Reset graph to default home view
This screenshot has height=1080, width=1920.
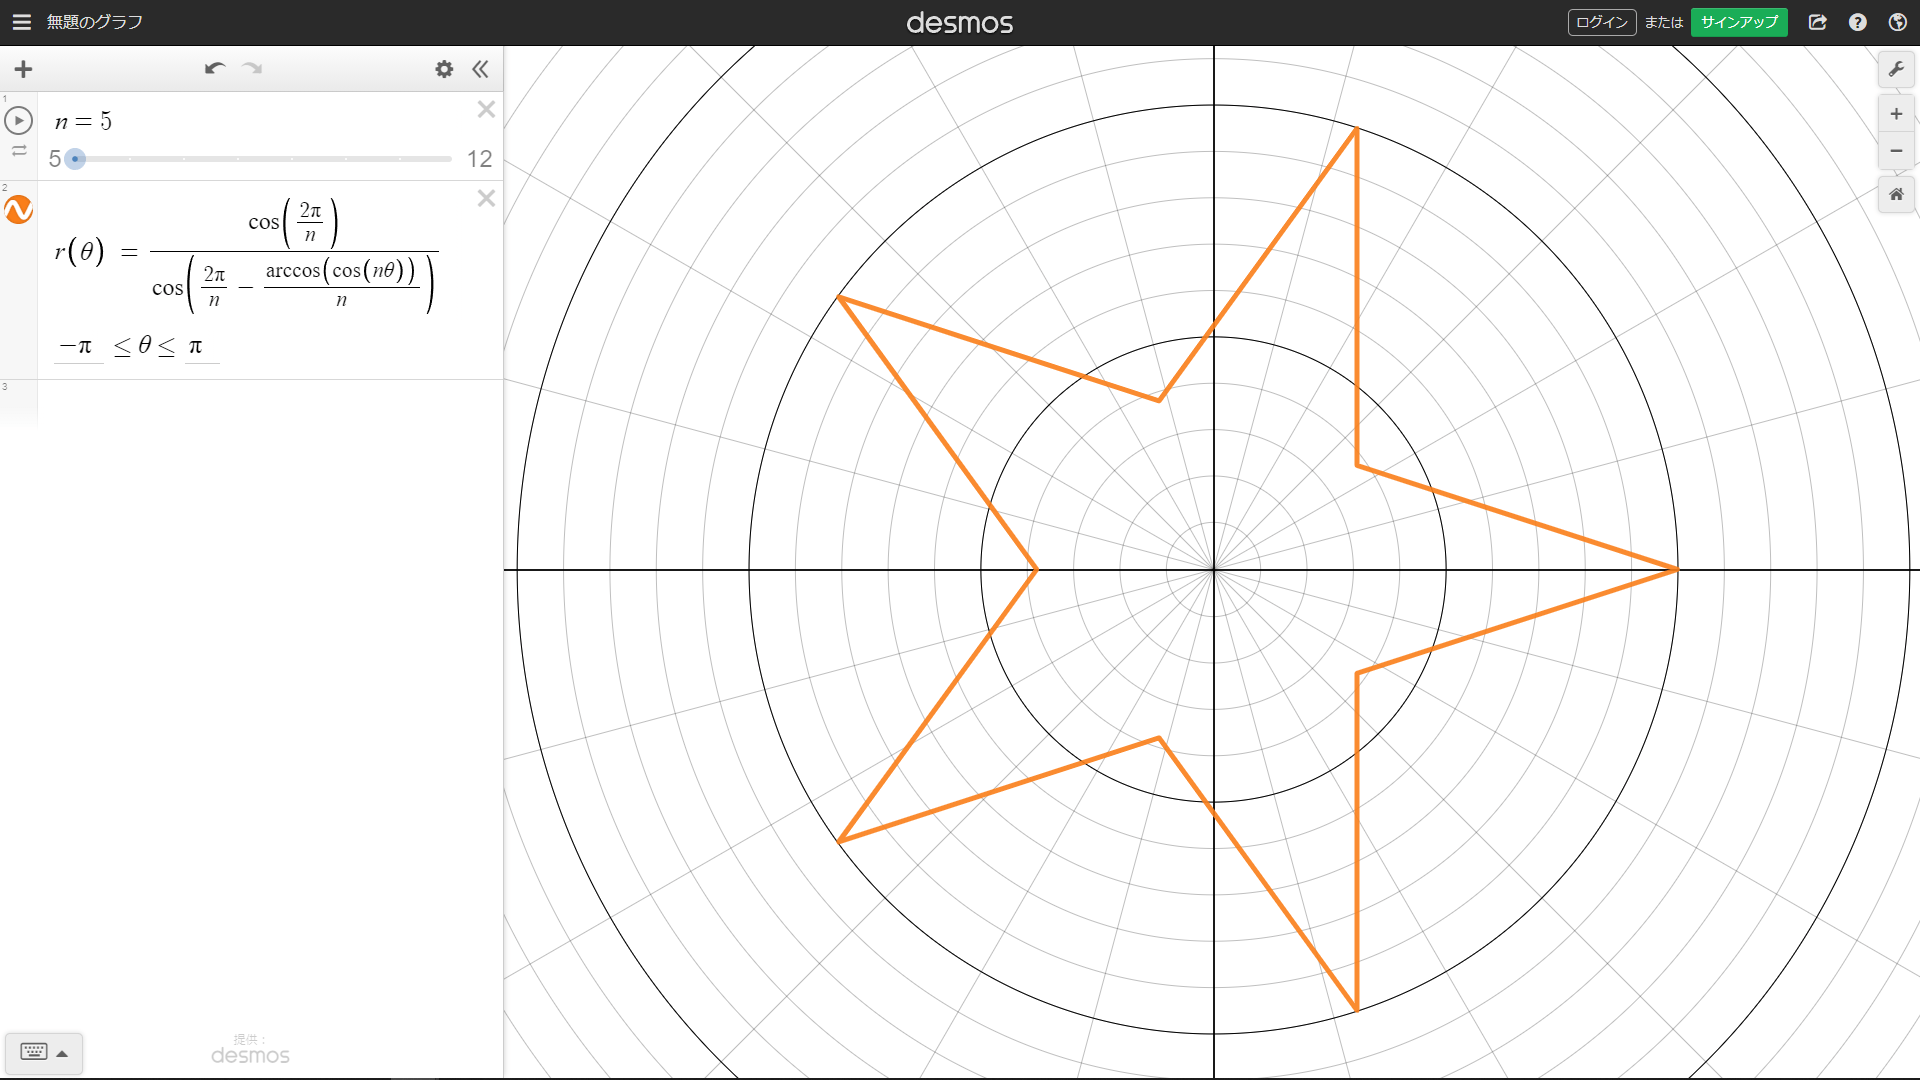pos(1896,194)
